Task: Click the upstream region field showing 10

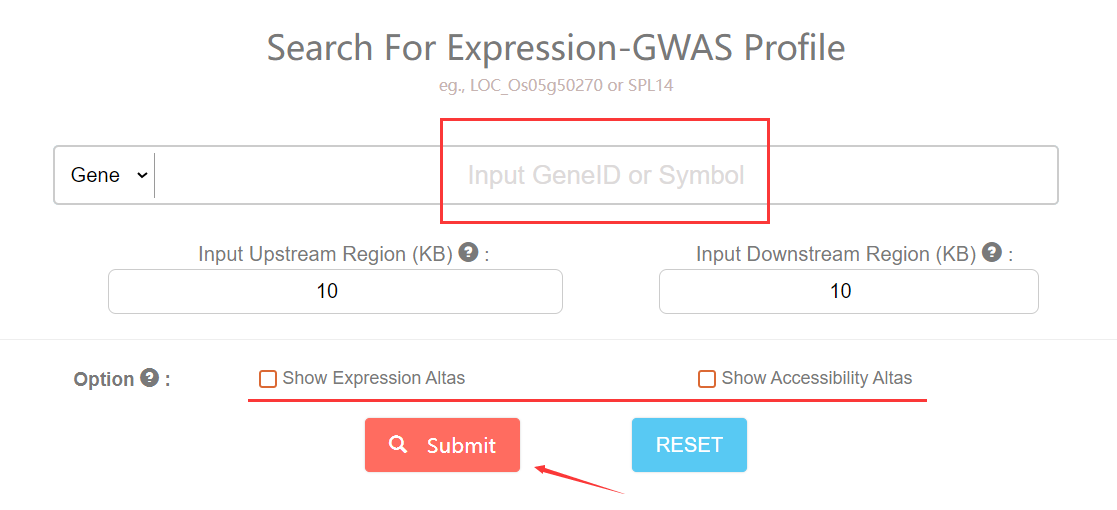Action: pyautogui.click(x=335, y=291)
